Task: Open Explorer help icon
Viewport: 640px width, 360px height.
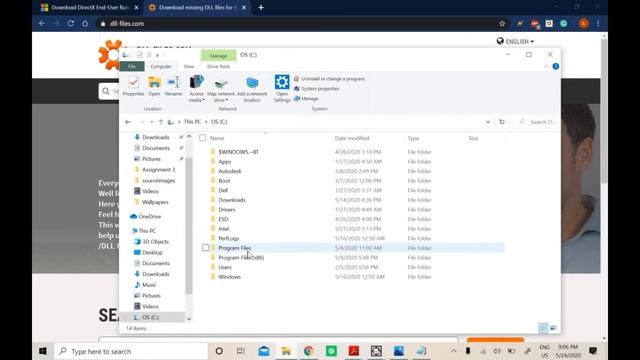Action: pyautogui.click(x=556, y=67)
